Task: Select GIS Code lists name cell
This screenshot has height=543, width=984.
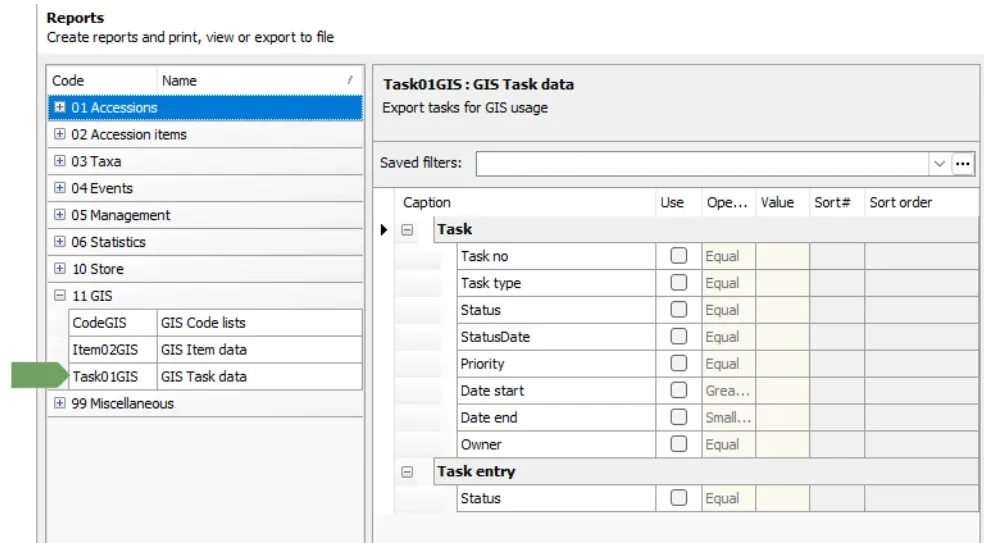Action: [259, 323]
